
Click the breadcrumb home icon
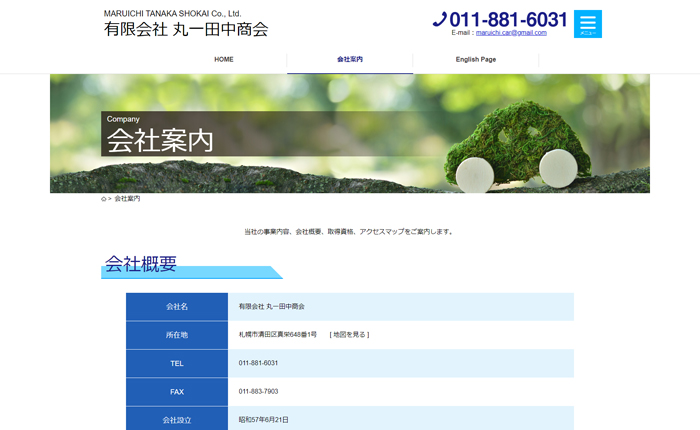tap(103, 199)
